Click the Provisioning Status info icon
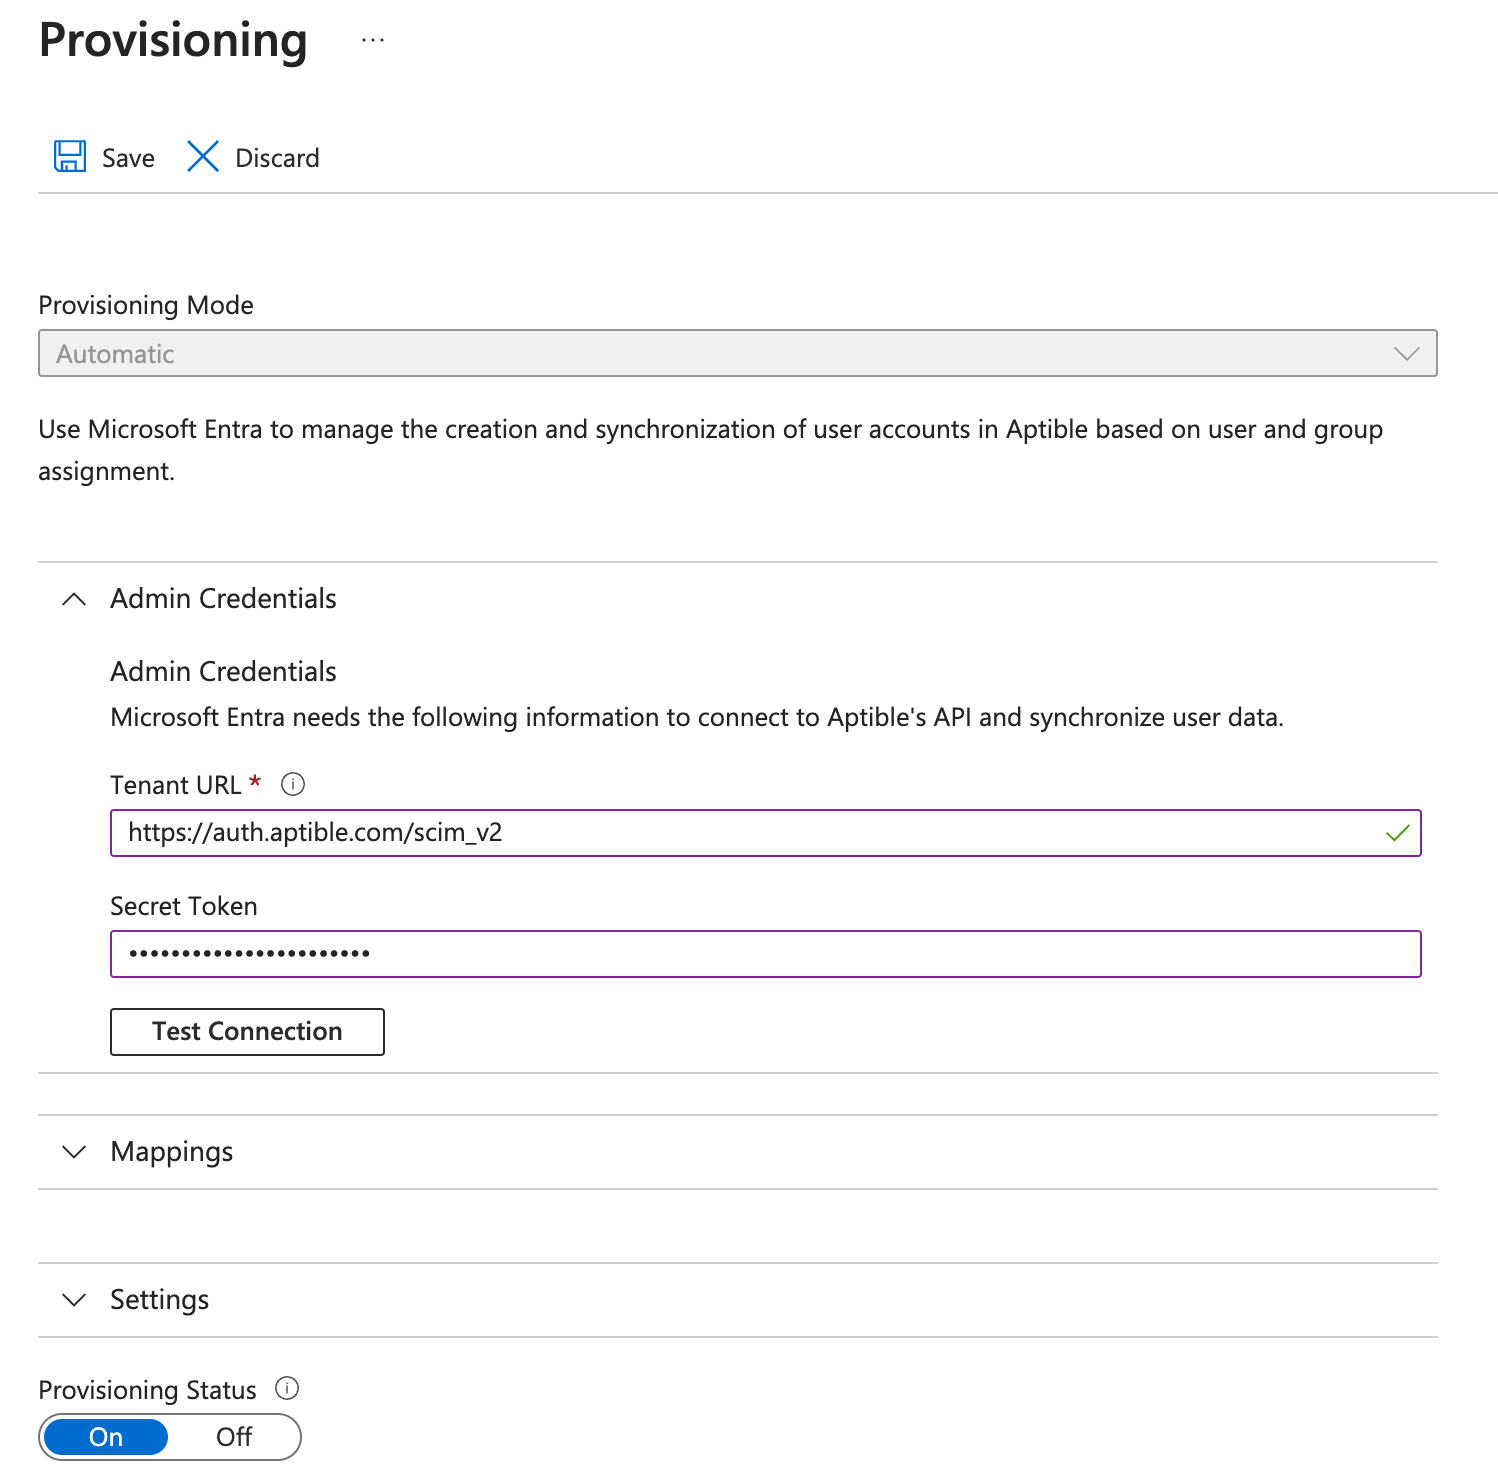1498x1476 pixels. (287, 1389)
